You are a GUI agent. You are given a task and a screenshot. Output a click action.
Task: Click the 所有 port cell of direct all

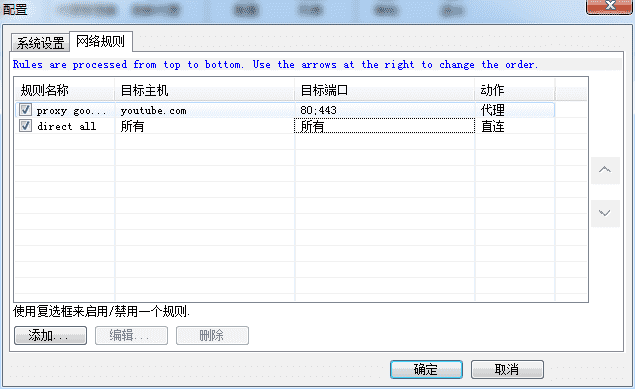[384, 126]
